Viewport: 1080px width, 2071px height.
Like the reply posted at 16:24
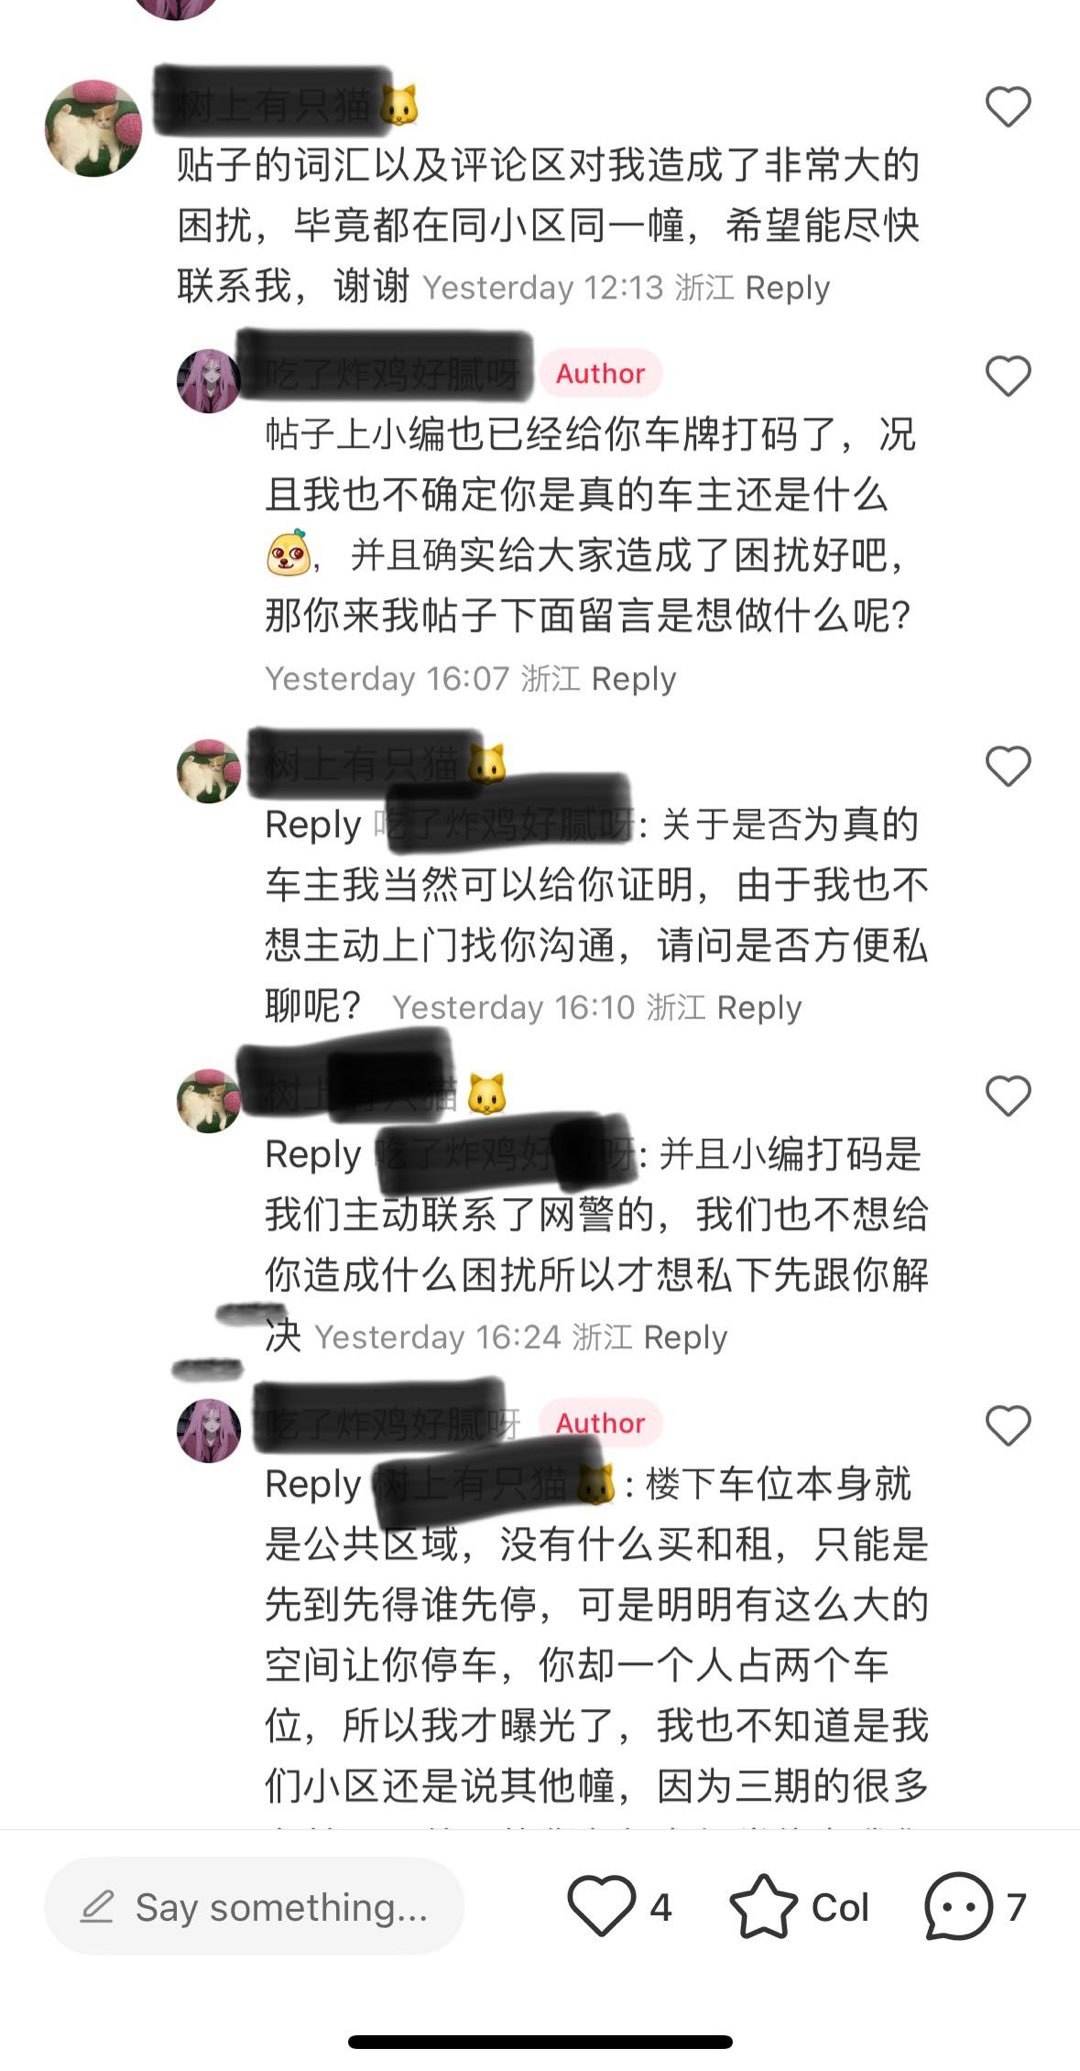click(1008, 1096)
